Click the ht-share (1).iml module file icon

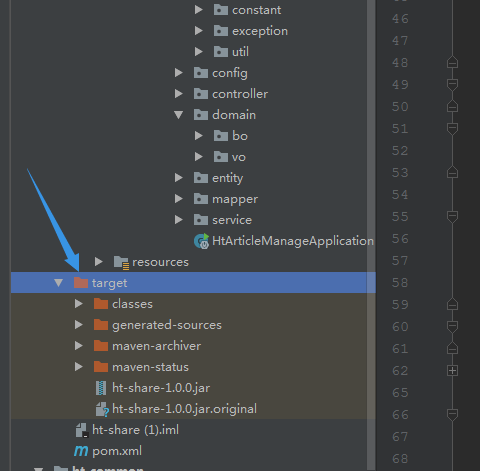(x=82, y=430)
